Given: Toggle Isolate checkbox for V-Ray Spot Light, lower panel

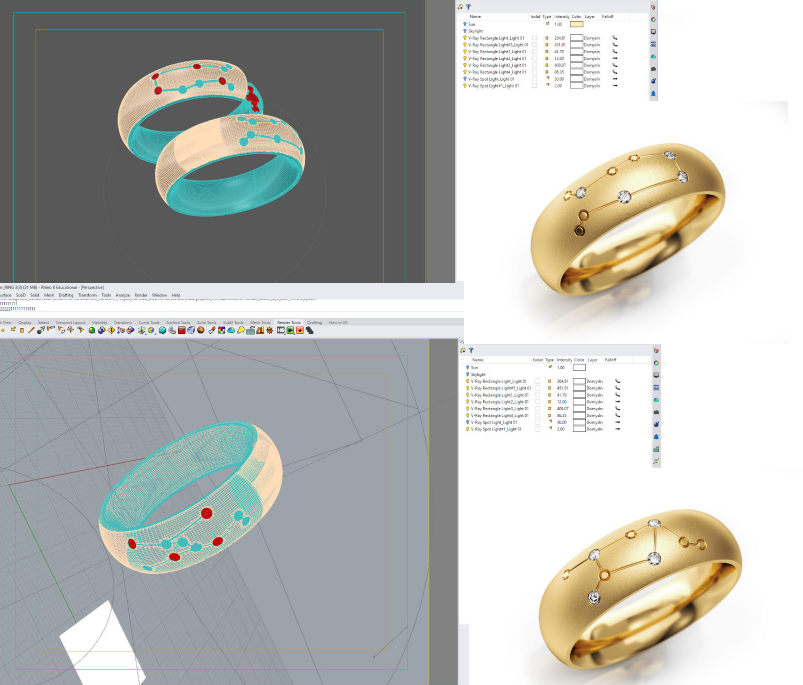Looking at the screenshot, I should 537,422.
